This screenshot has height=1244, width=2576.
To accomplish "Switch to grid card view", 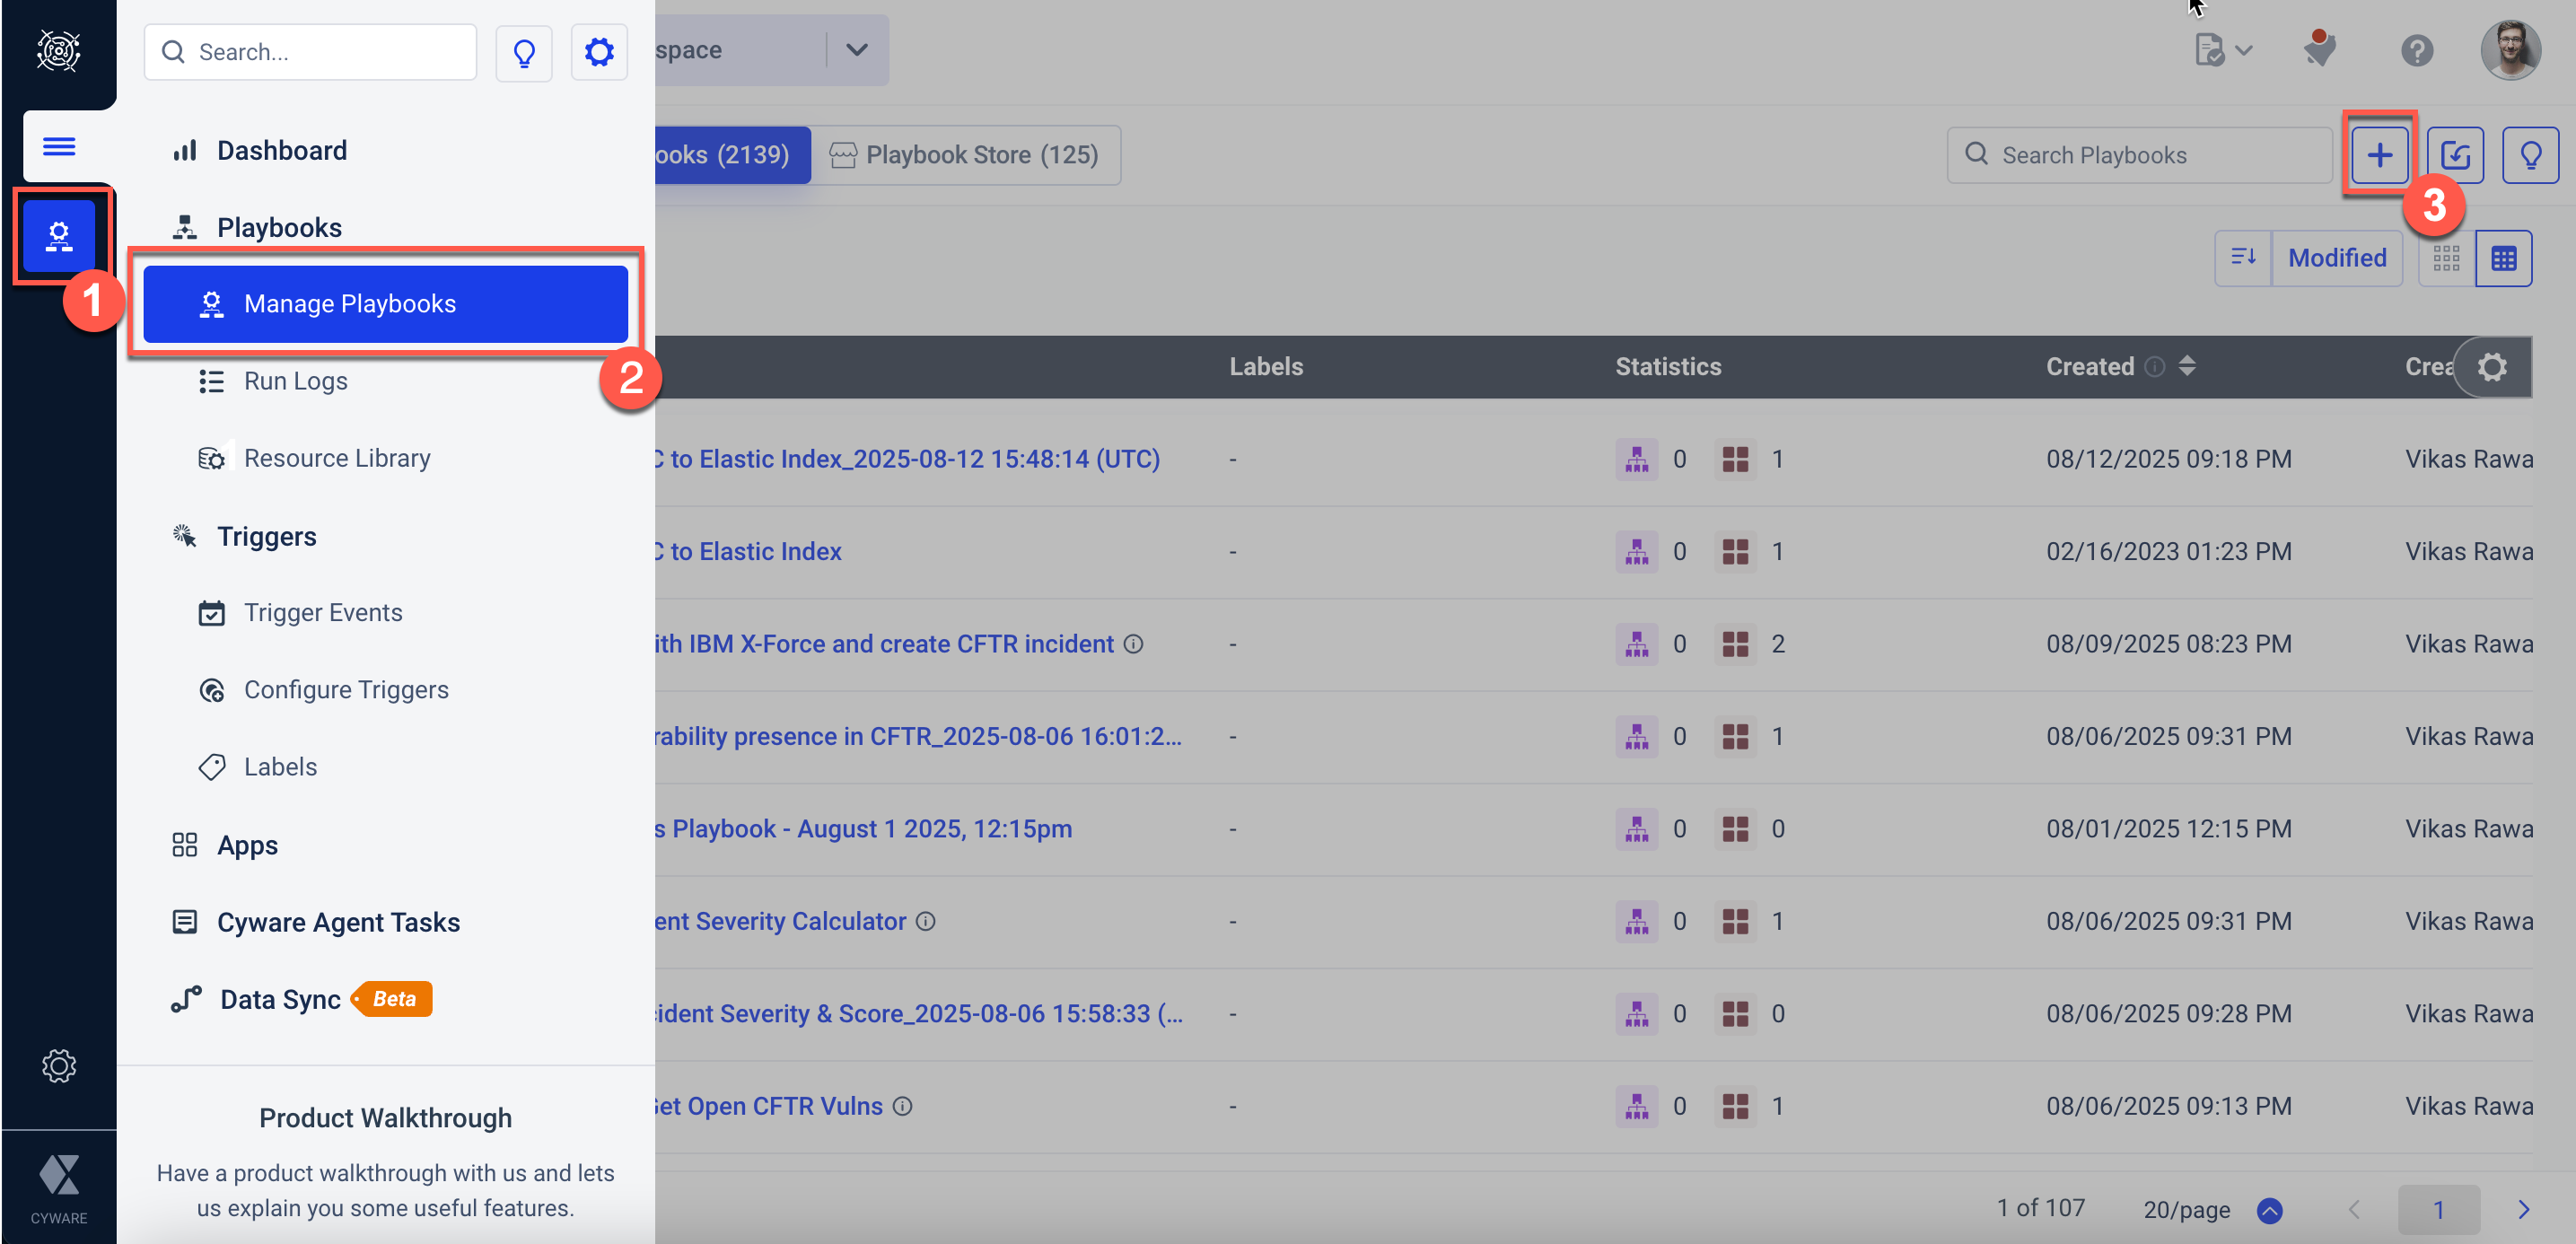I will click(x=2446, y=258).
